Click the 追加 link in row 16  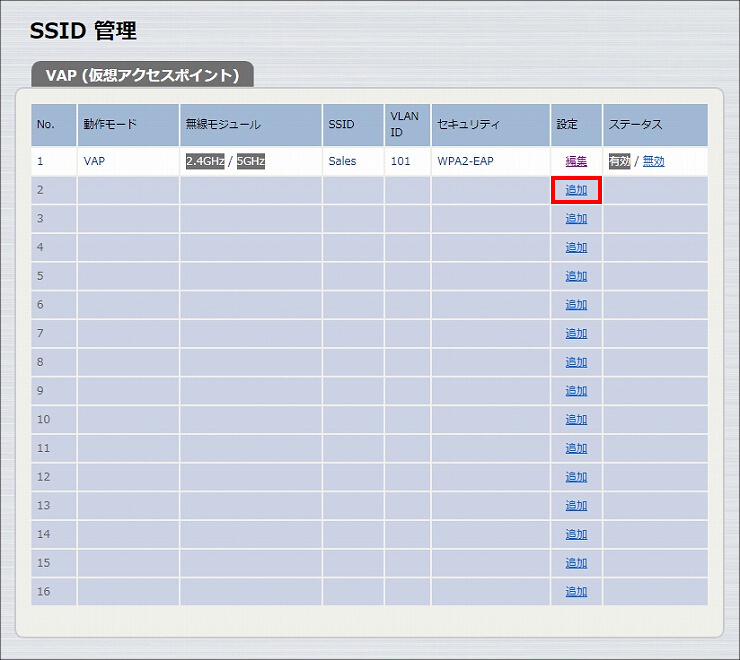[x=576, y=592]
